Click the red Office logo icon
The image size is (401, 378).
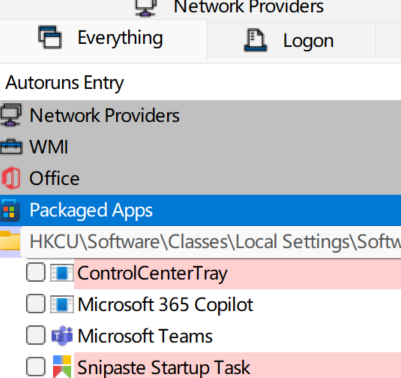click(11, 178)
